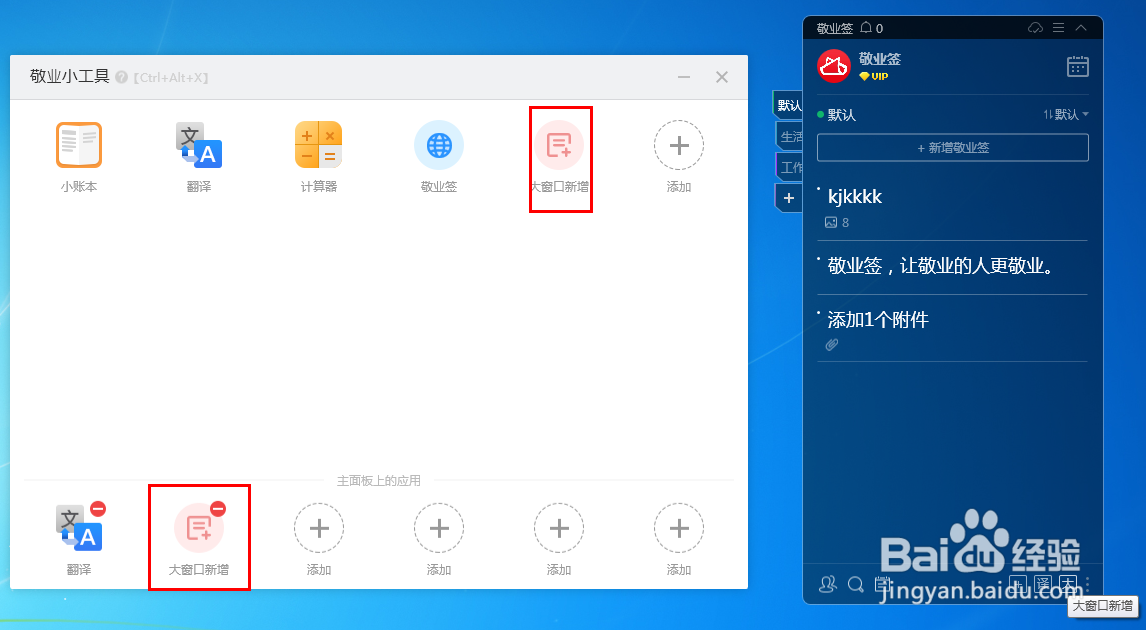Click the 译 translate shortcut in 敬业签 bottom bar

[1043, 584]
